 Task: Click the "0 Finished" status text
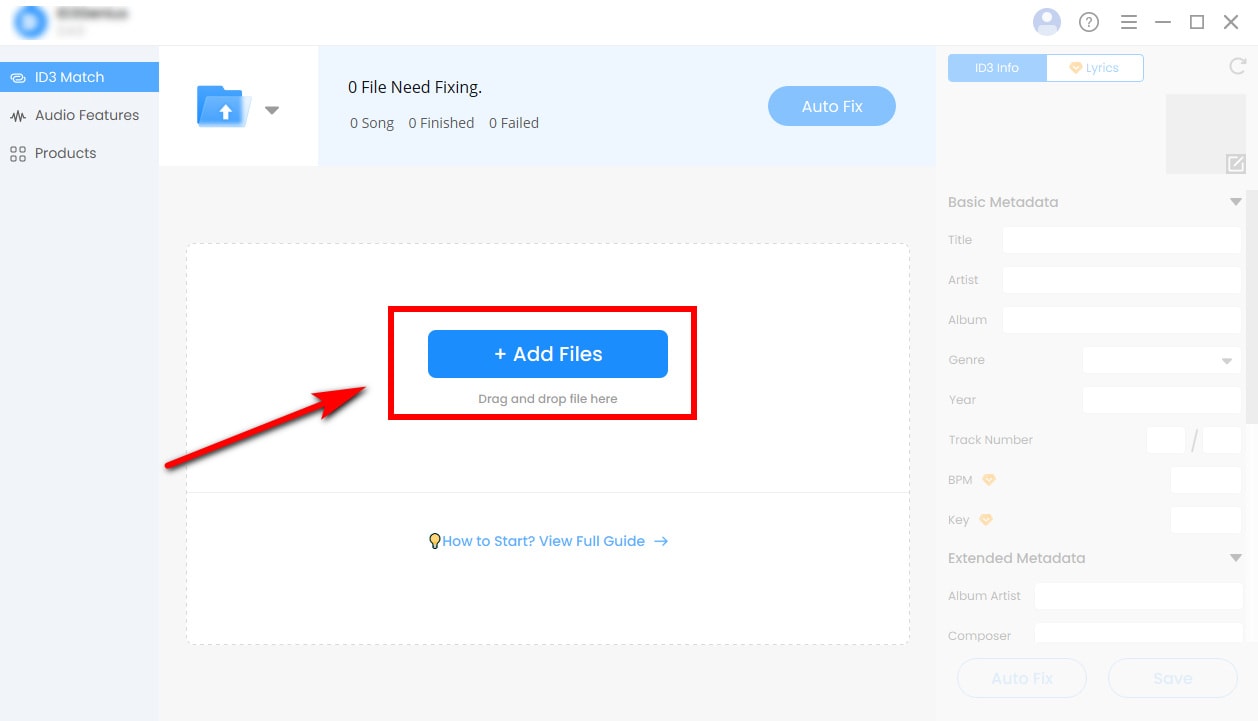(441, 123)
